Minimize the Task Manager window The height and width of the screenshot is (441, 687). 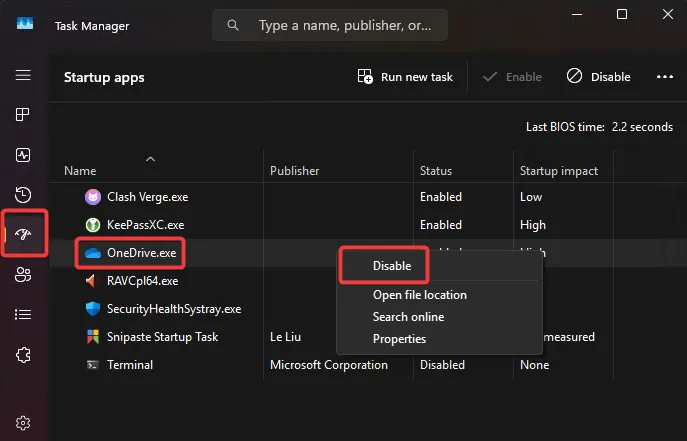[x=577, y=14]
